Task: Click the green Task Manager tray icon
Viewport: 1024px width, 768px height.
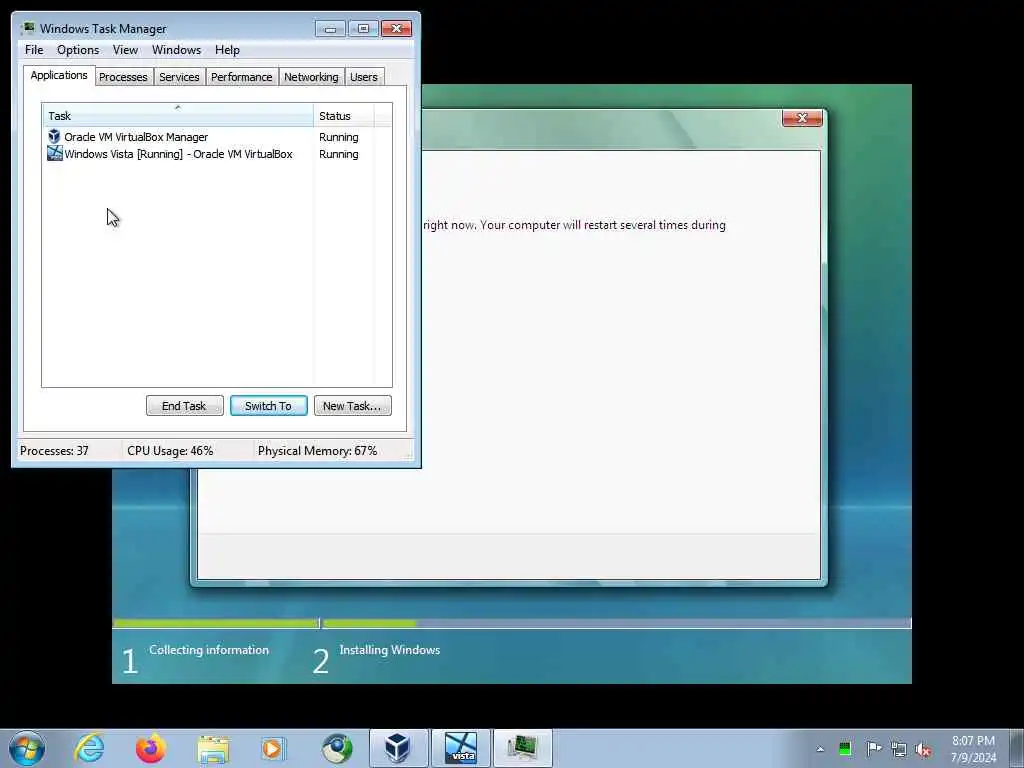Action: point(845,749)
